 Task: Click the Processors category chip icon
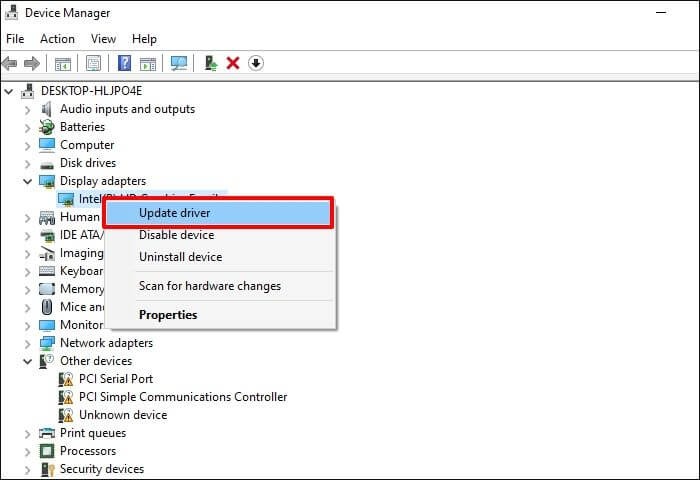coord(47,451)
